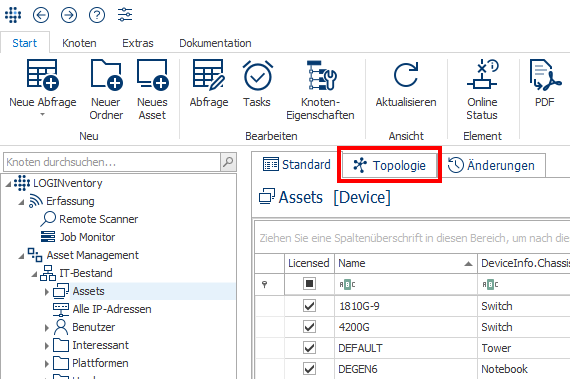Open the Tasks alarm clock icon
Screen dimensions: 570x379
coord(257,76)
